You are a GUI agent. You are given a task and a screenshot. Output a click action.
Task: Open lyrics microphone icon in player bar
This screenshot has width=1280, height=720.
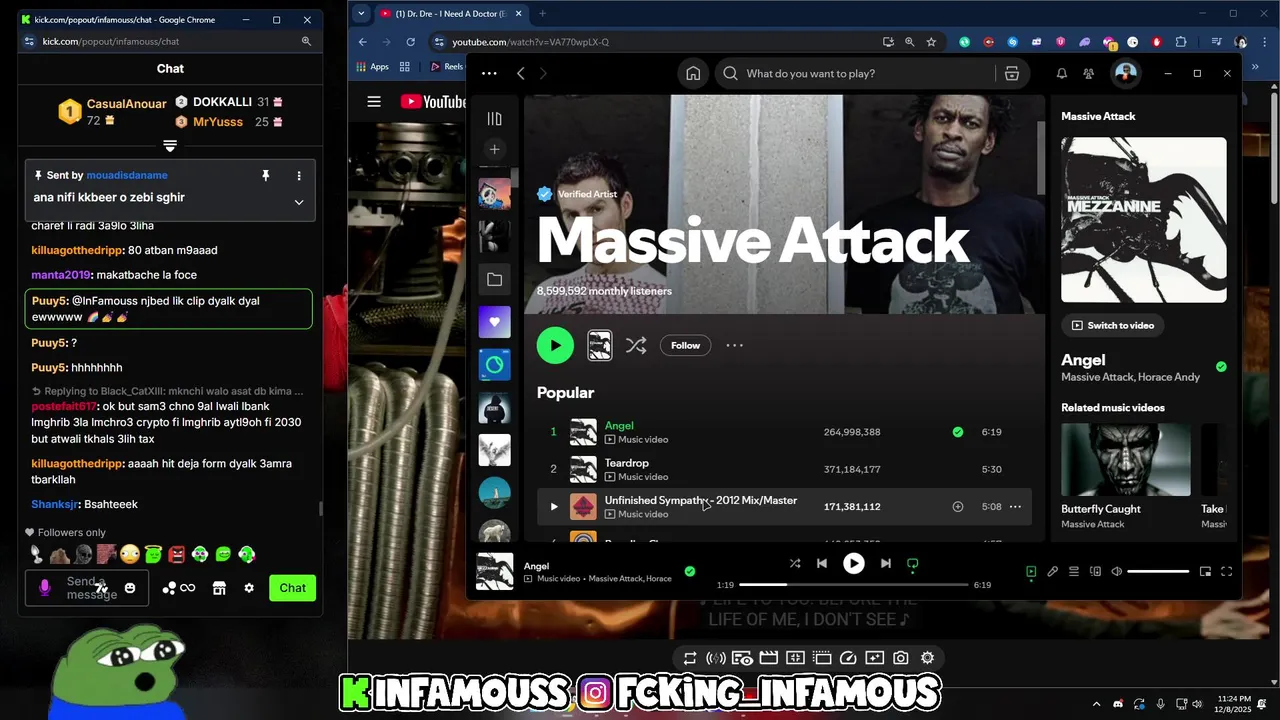tap(1052, 572)
